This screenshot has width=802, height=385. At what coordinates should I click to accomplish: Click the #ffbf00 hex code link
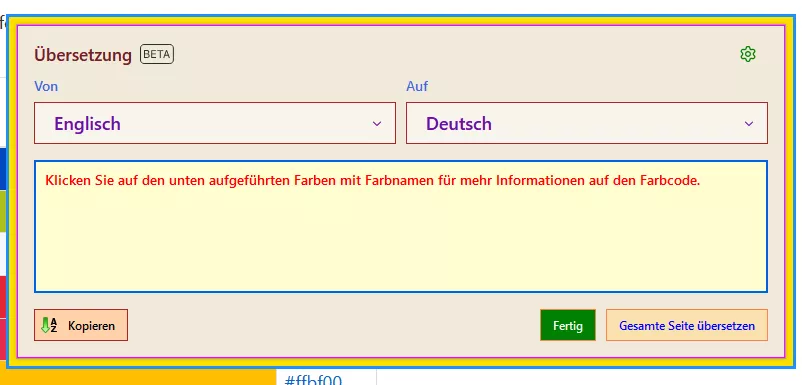pos(313,380)
